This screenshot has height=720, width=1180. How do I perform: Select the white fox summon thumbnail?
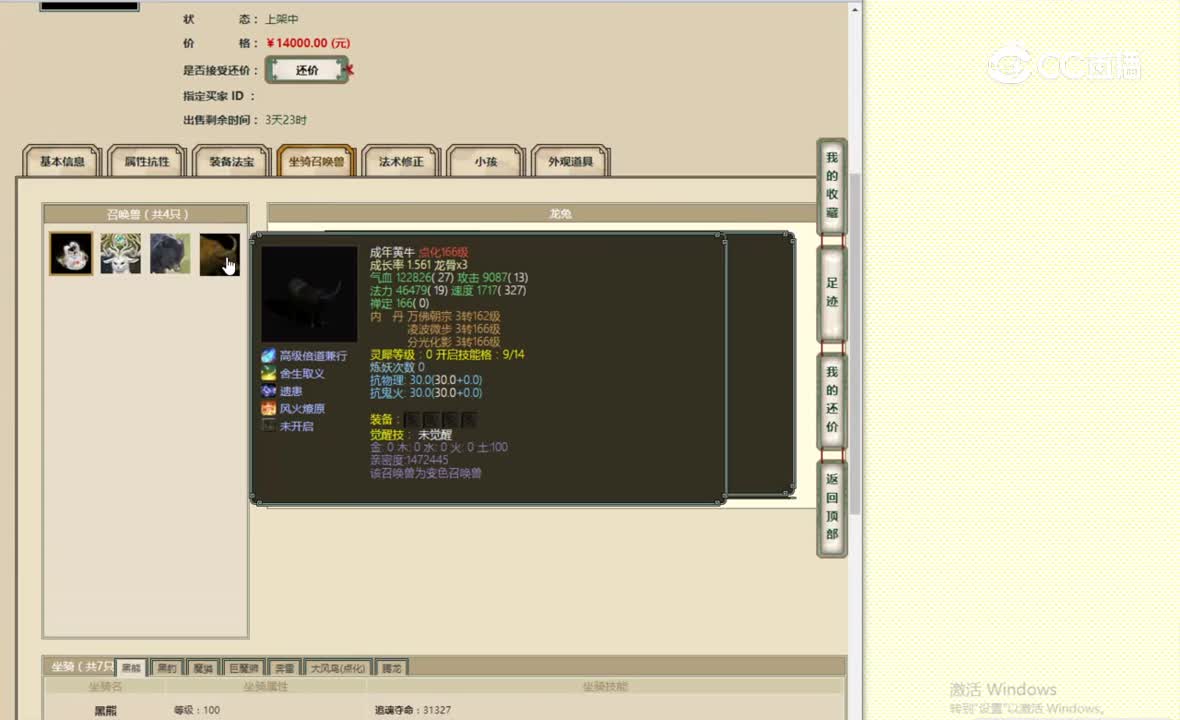71,254
